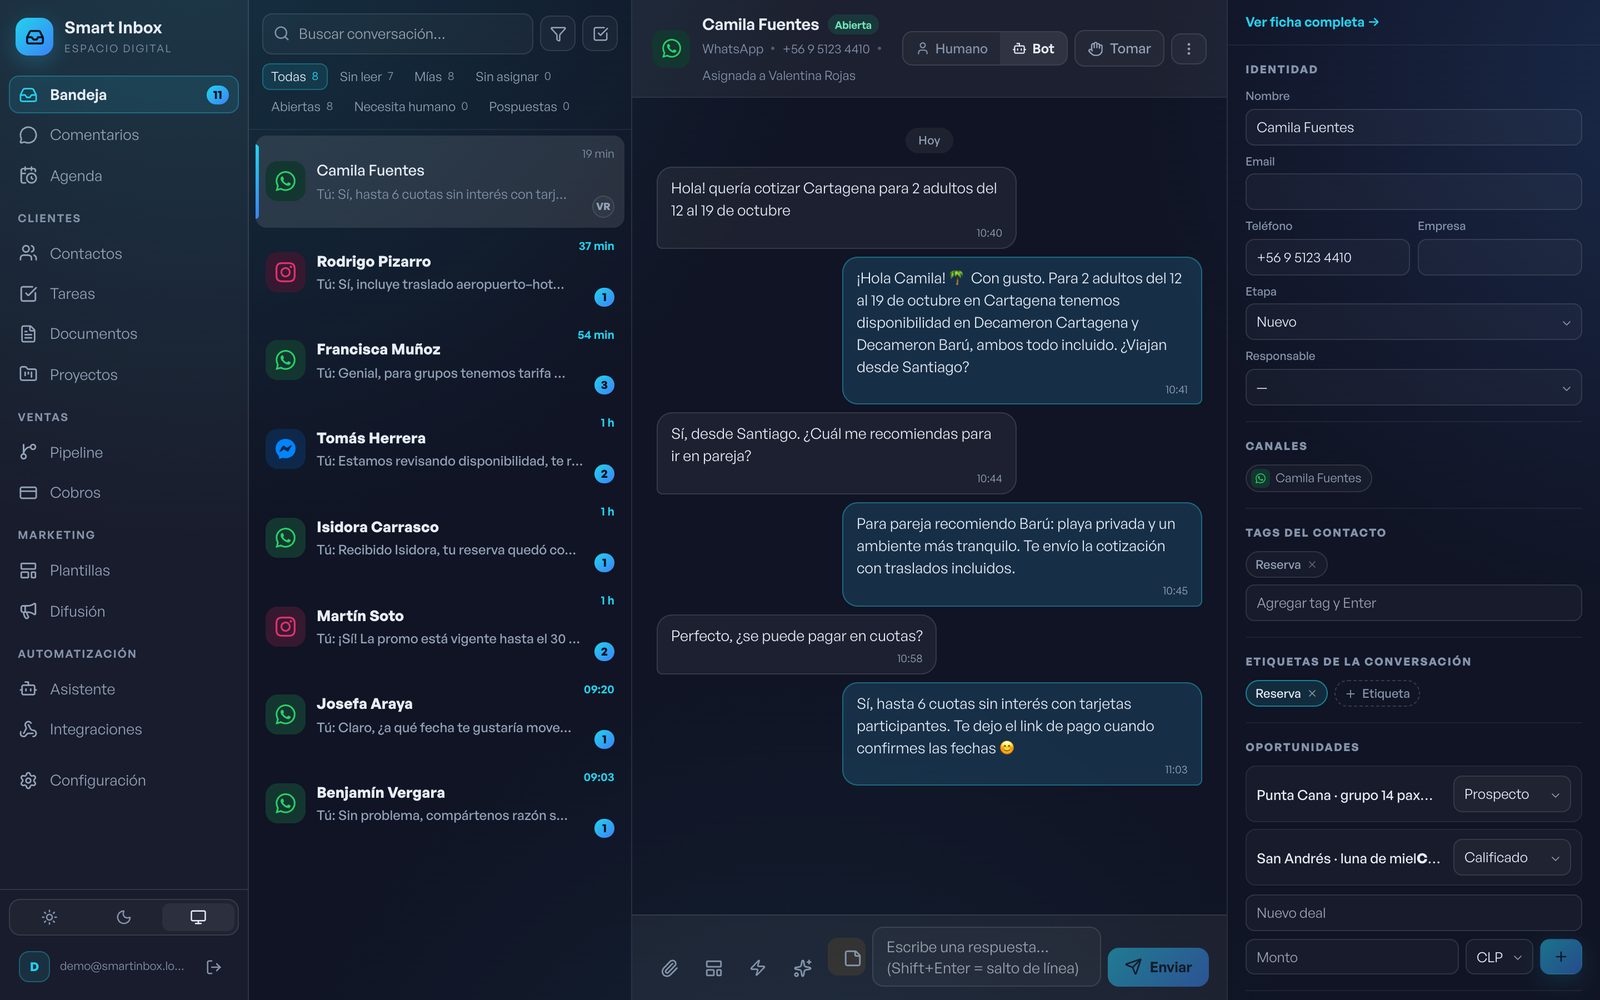The image size is (1600, 1000).
Task: Click the Nuevo deal input field
Action: [1413, 913]
